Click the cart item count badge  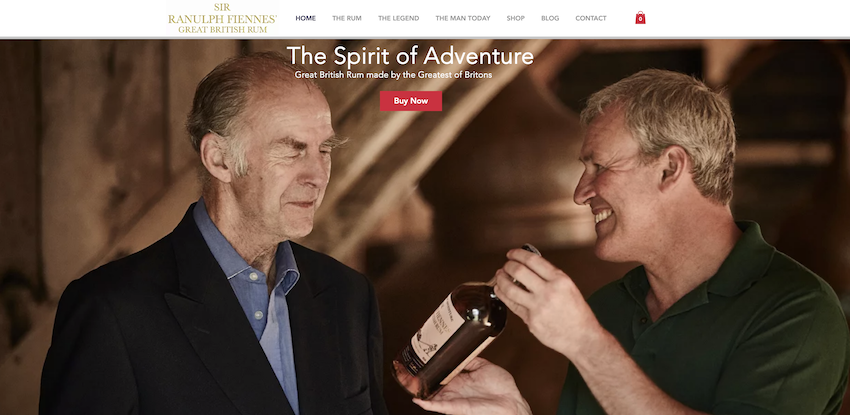640,20
